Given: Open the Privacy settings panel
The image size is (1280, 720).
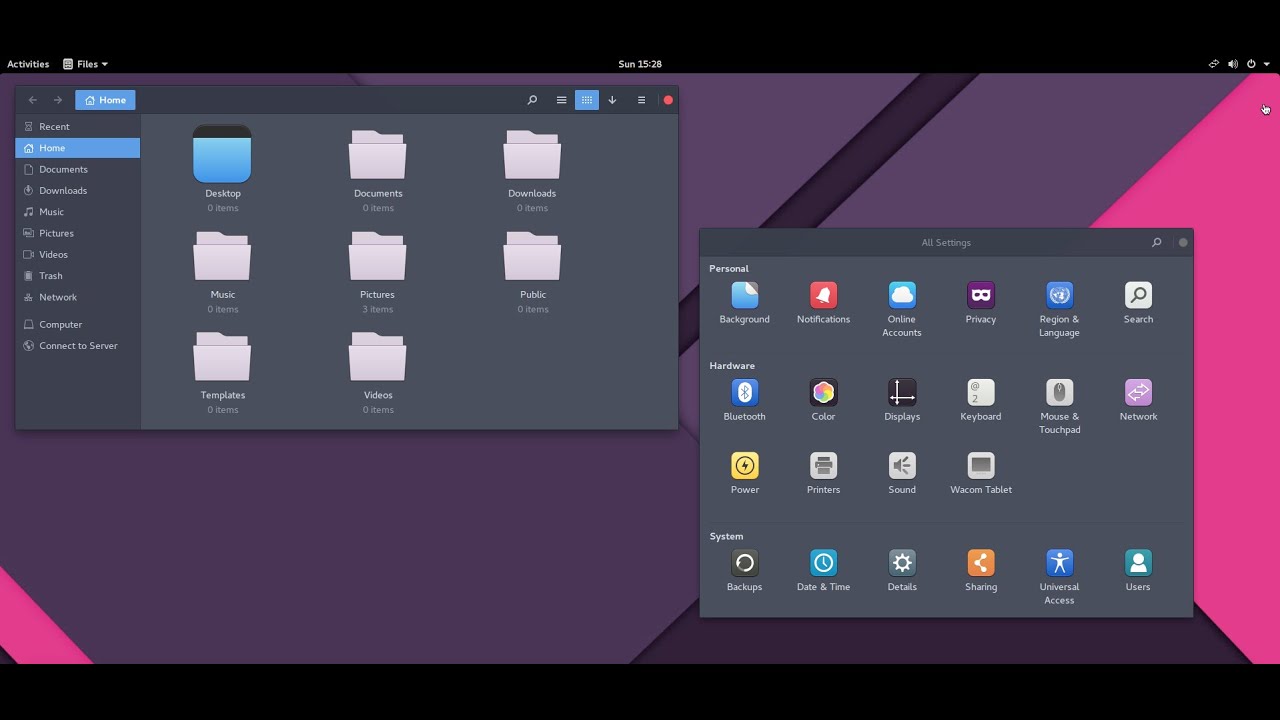Looking at the screenshot, I should pos(980,295).
